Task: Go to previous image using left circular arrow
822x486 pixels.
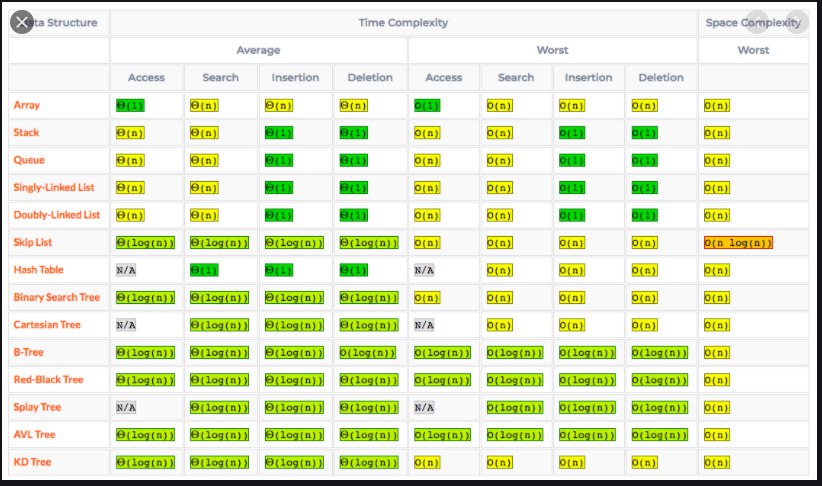Action: coord(757,22)
